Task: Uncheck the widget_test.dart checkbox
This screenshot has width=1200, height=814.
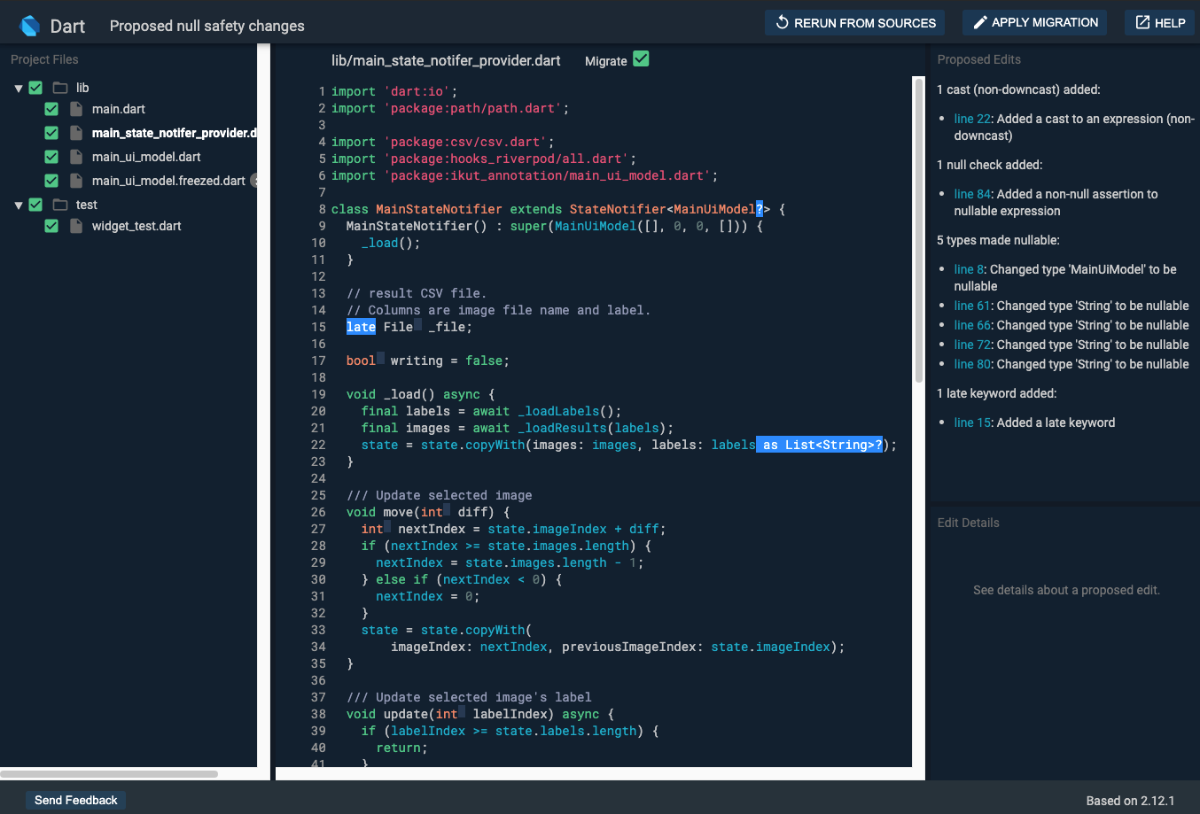Action: tap(52, 226)
